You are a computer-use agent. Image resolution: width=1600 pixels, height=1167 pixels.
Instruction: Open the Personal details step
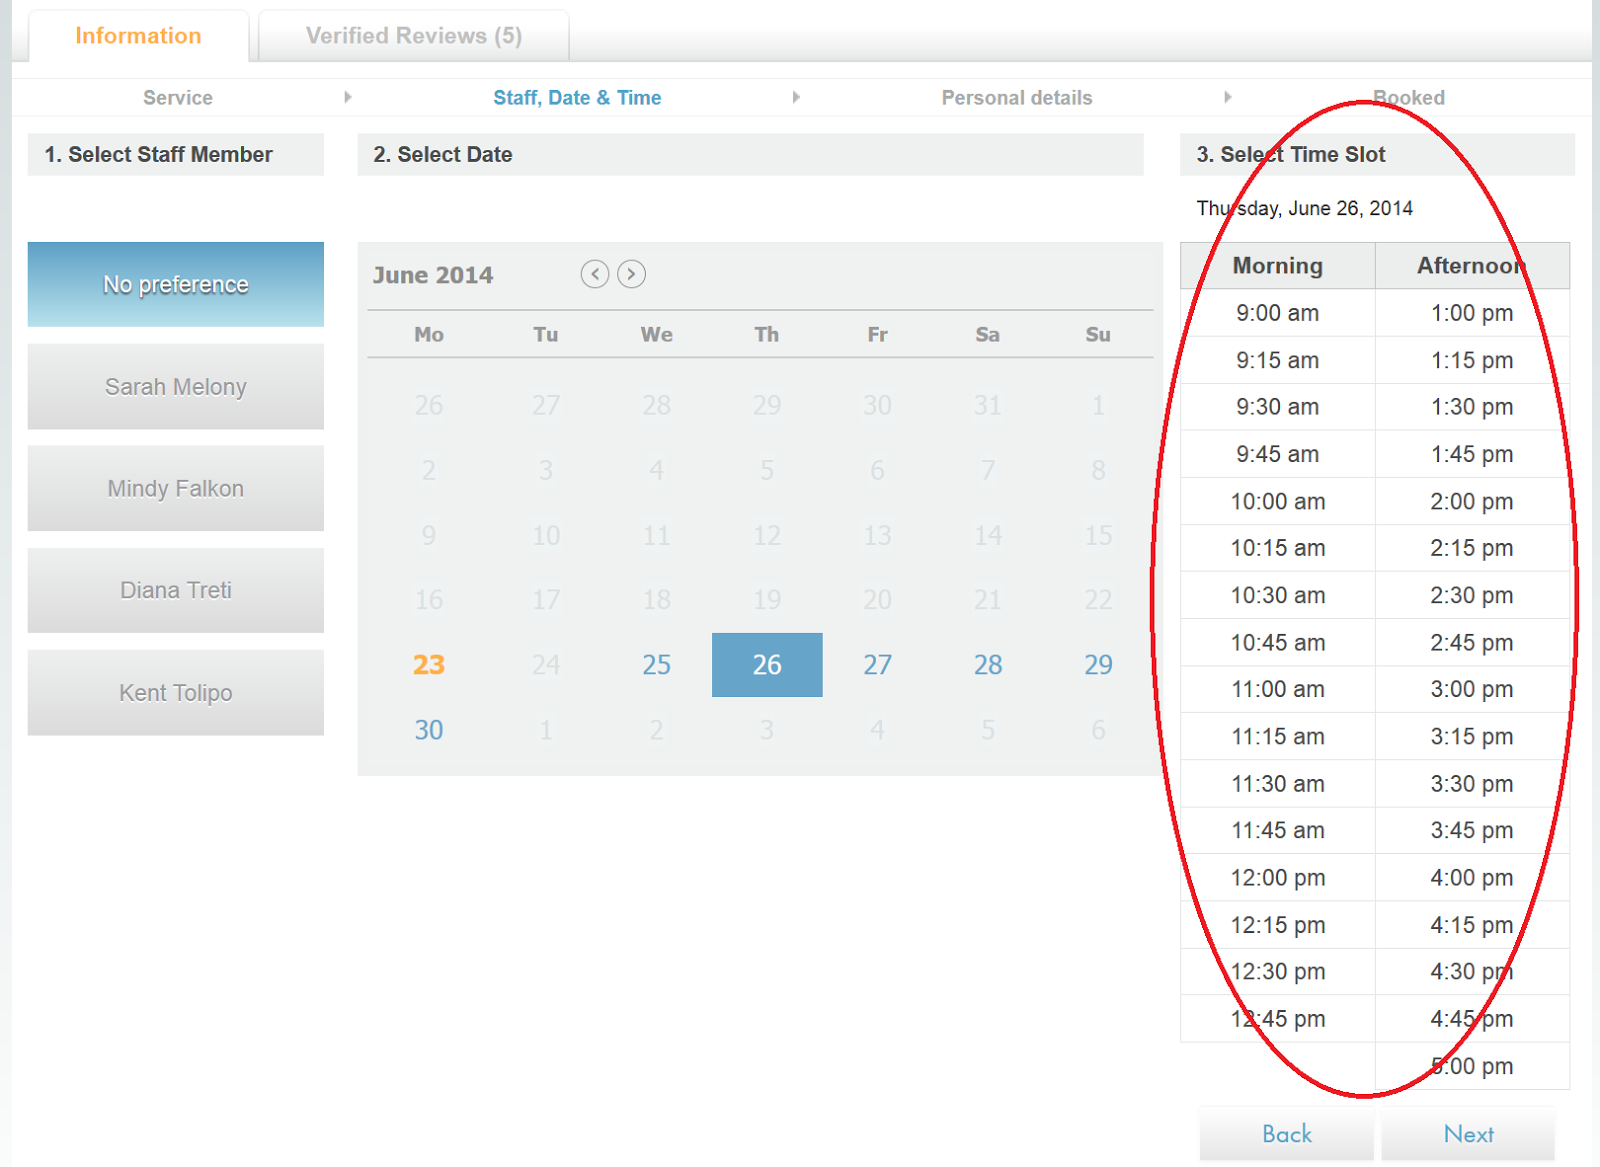coord(1016,97)
